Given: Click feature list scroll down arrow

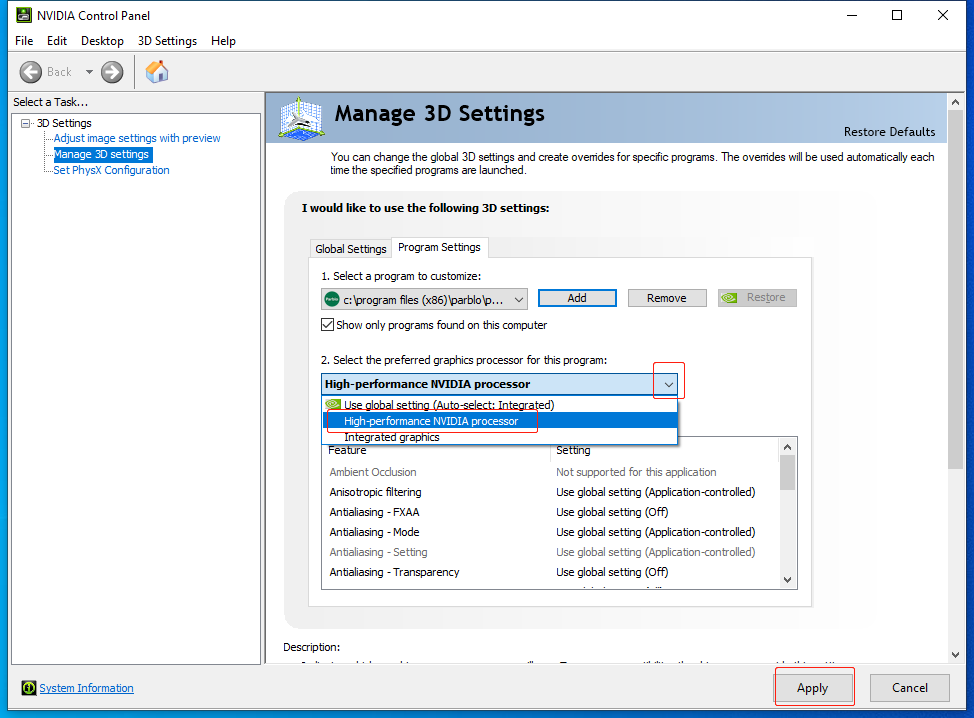Looking at the screenshot, I should (787, 580).
